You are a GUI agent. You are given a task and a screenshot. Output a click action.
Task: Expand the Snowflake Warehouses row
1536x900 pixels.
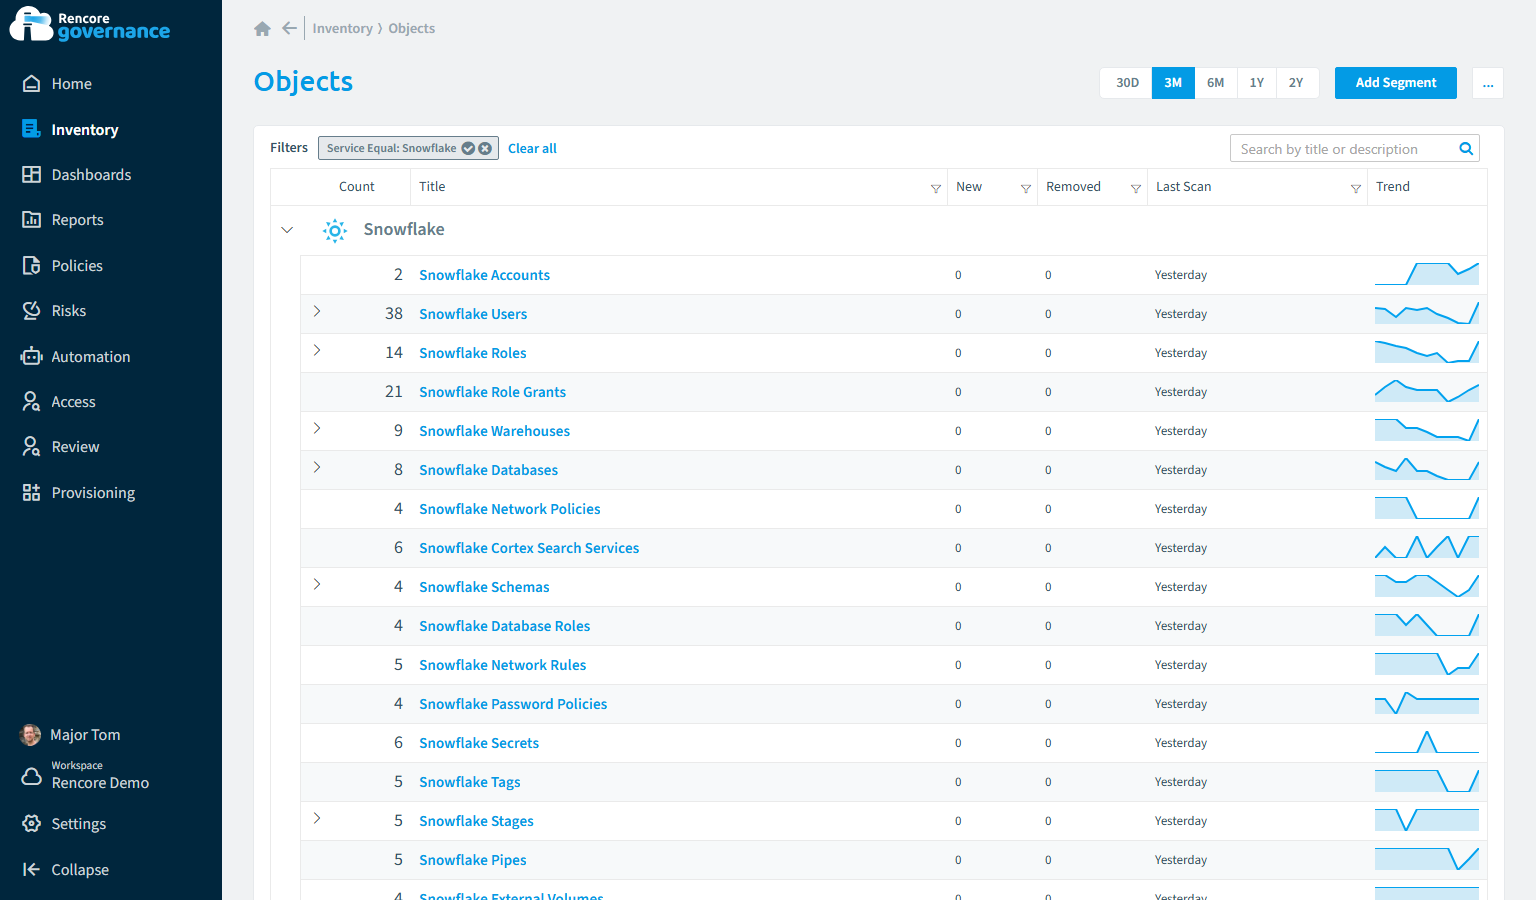[x=317, y=429]
